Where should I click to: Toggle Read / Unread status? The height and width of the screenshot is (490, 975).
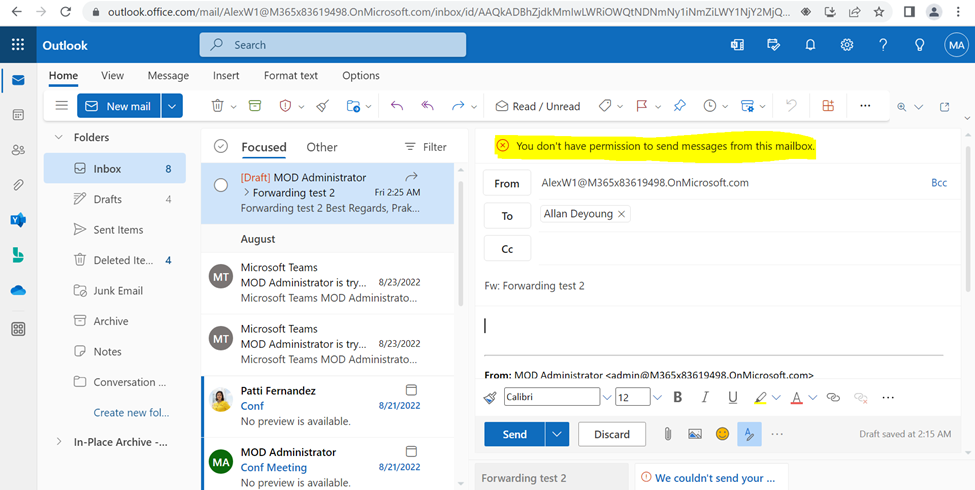tap(538, 106)
